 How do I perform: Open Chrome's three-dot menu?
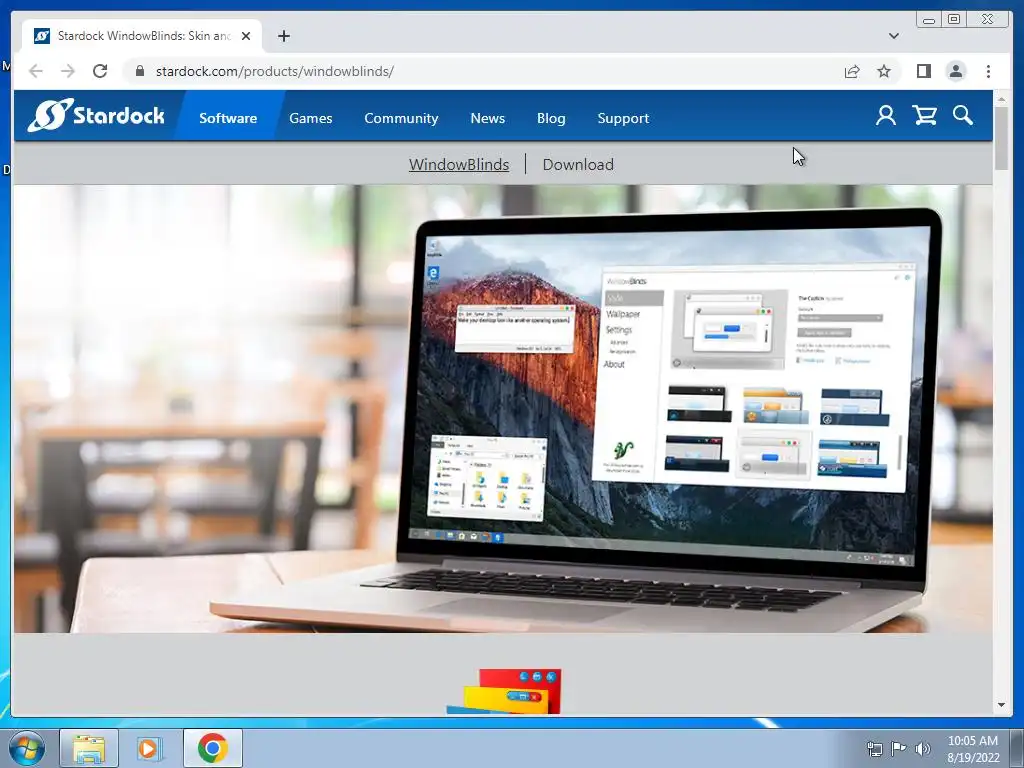pos(988,71)
